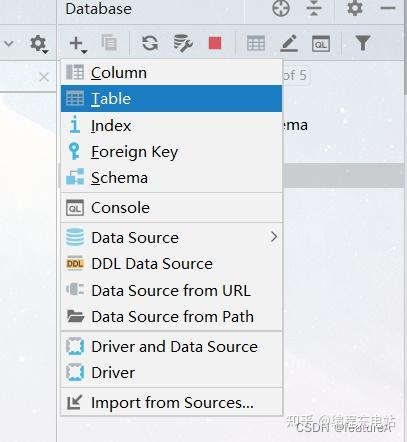This screenshot has width=407, height=442.
Task: Open the table editor grid icon
Action: [x=256, y=43]
